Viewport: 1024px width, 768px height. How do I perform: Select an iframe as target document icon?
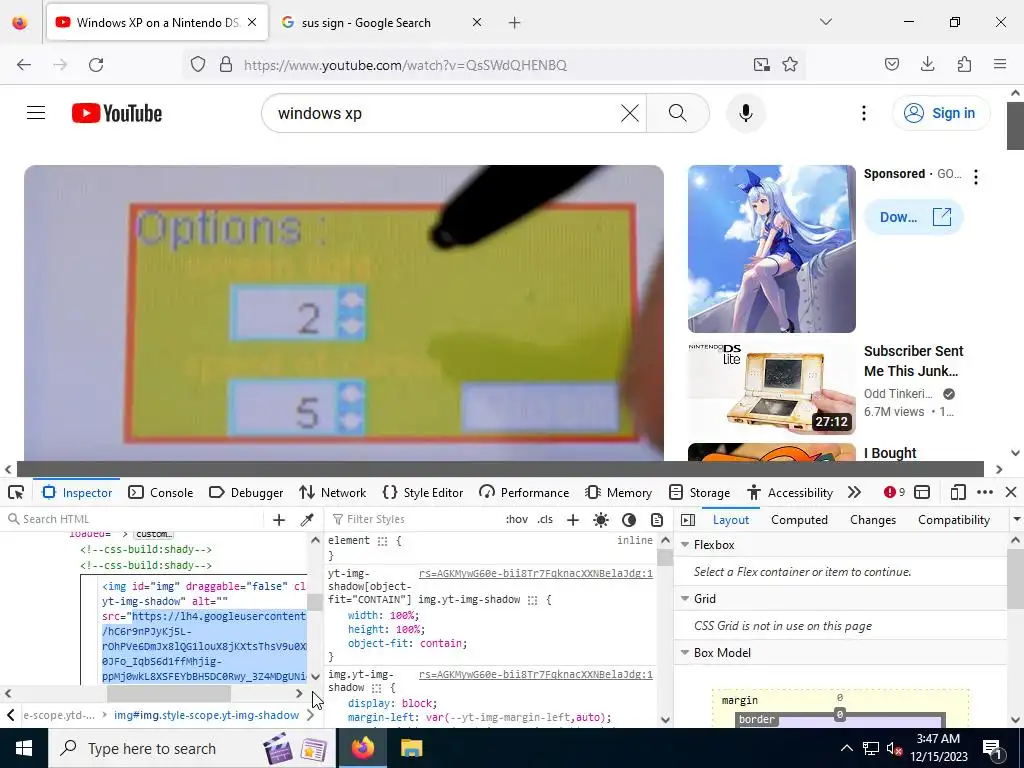(922, 492)
